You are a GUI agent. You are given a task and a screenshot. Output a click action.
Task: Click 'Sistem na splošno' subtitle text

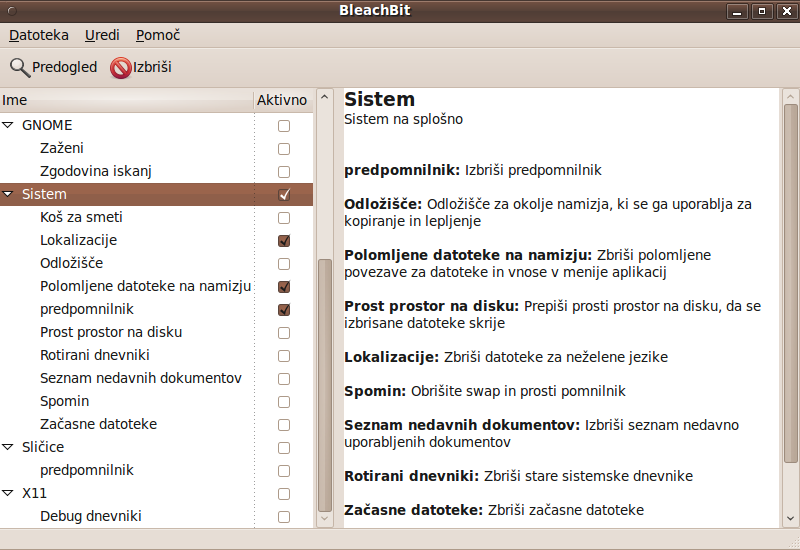pos(404,119)
